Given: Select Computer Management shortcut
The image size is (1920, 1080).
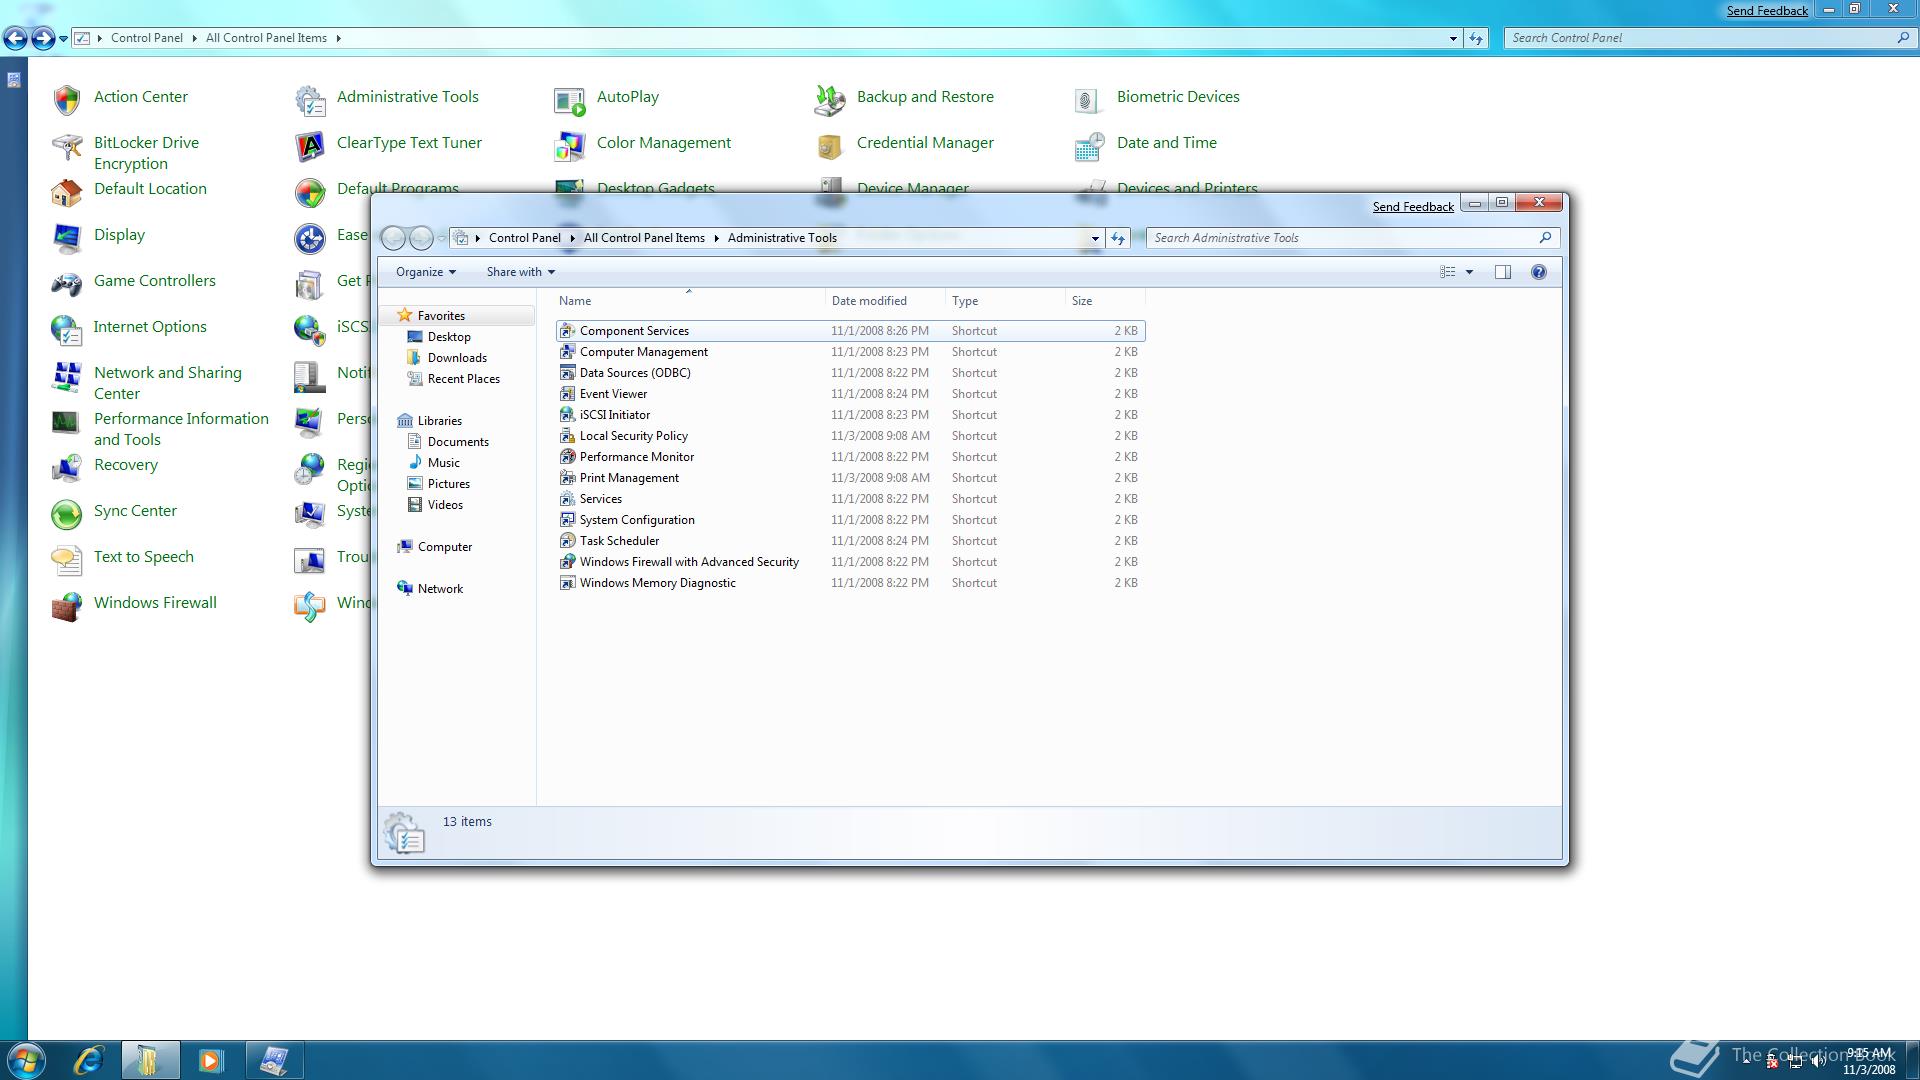Looking at the screenshot, I should point(850,352).
